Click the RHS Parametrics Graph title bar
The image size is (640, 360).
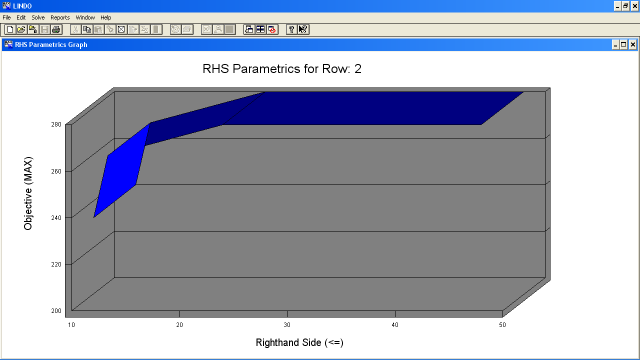(306, 44)
